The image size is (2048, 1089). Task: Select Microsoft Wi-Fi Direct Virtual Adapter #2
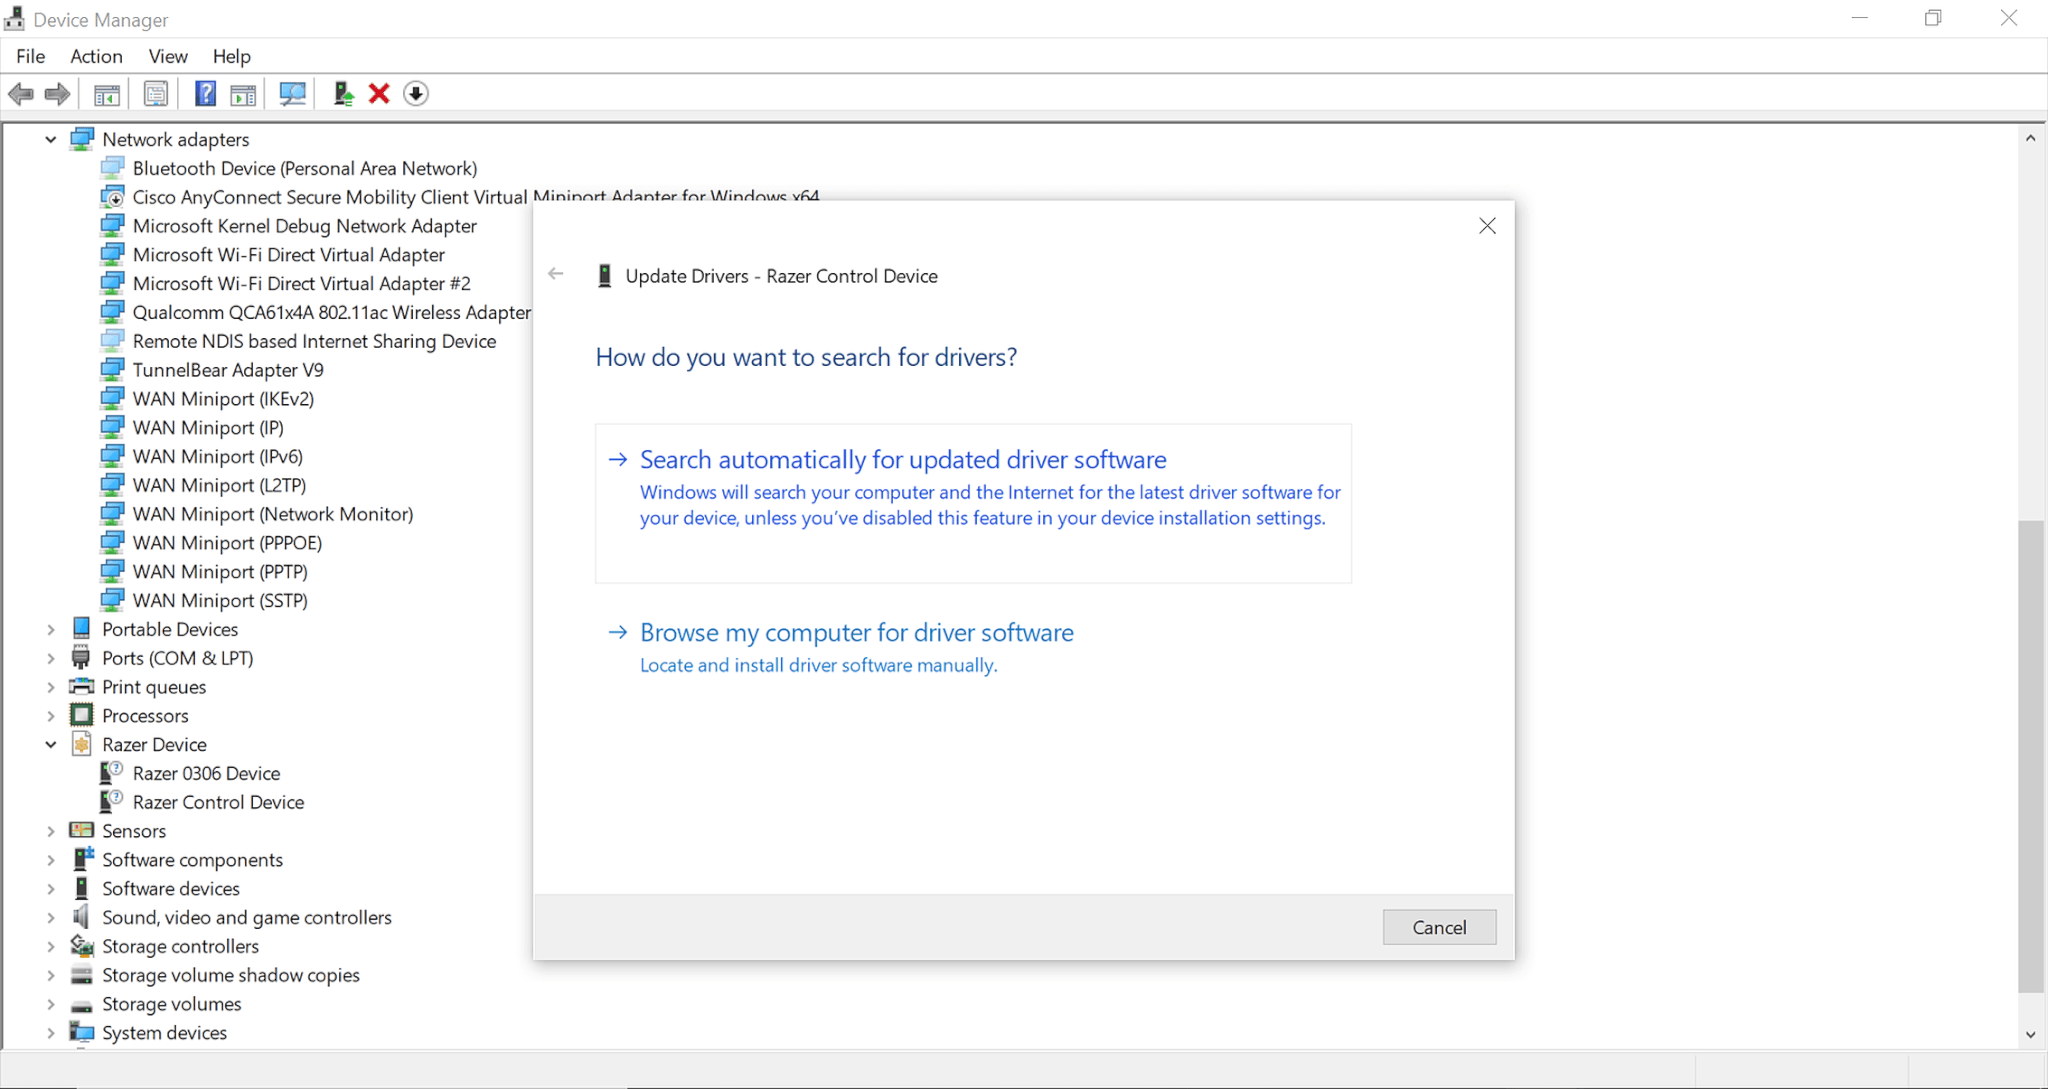(301, 283)
